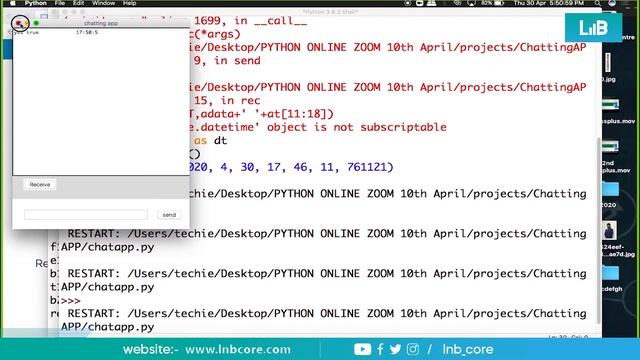Open the Python application menu
Viewport: 640px width, 360px height.
[36, 3]
